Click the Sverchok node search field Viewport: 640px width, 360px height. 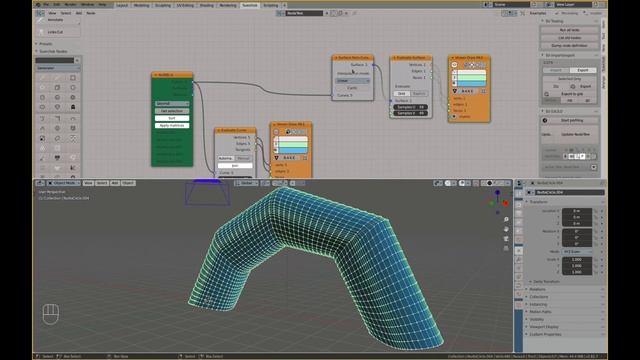[x=55, y=60]
